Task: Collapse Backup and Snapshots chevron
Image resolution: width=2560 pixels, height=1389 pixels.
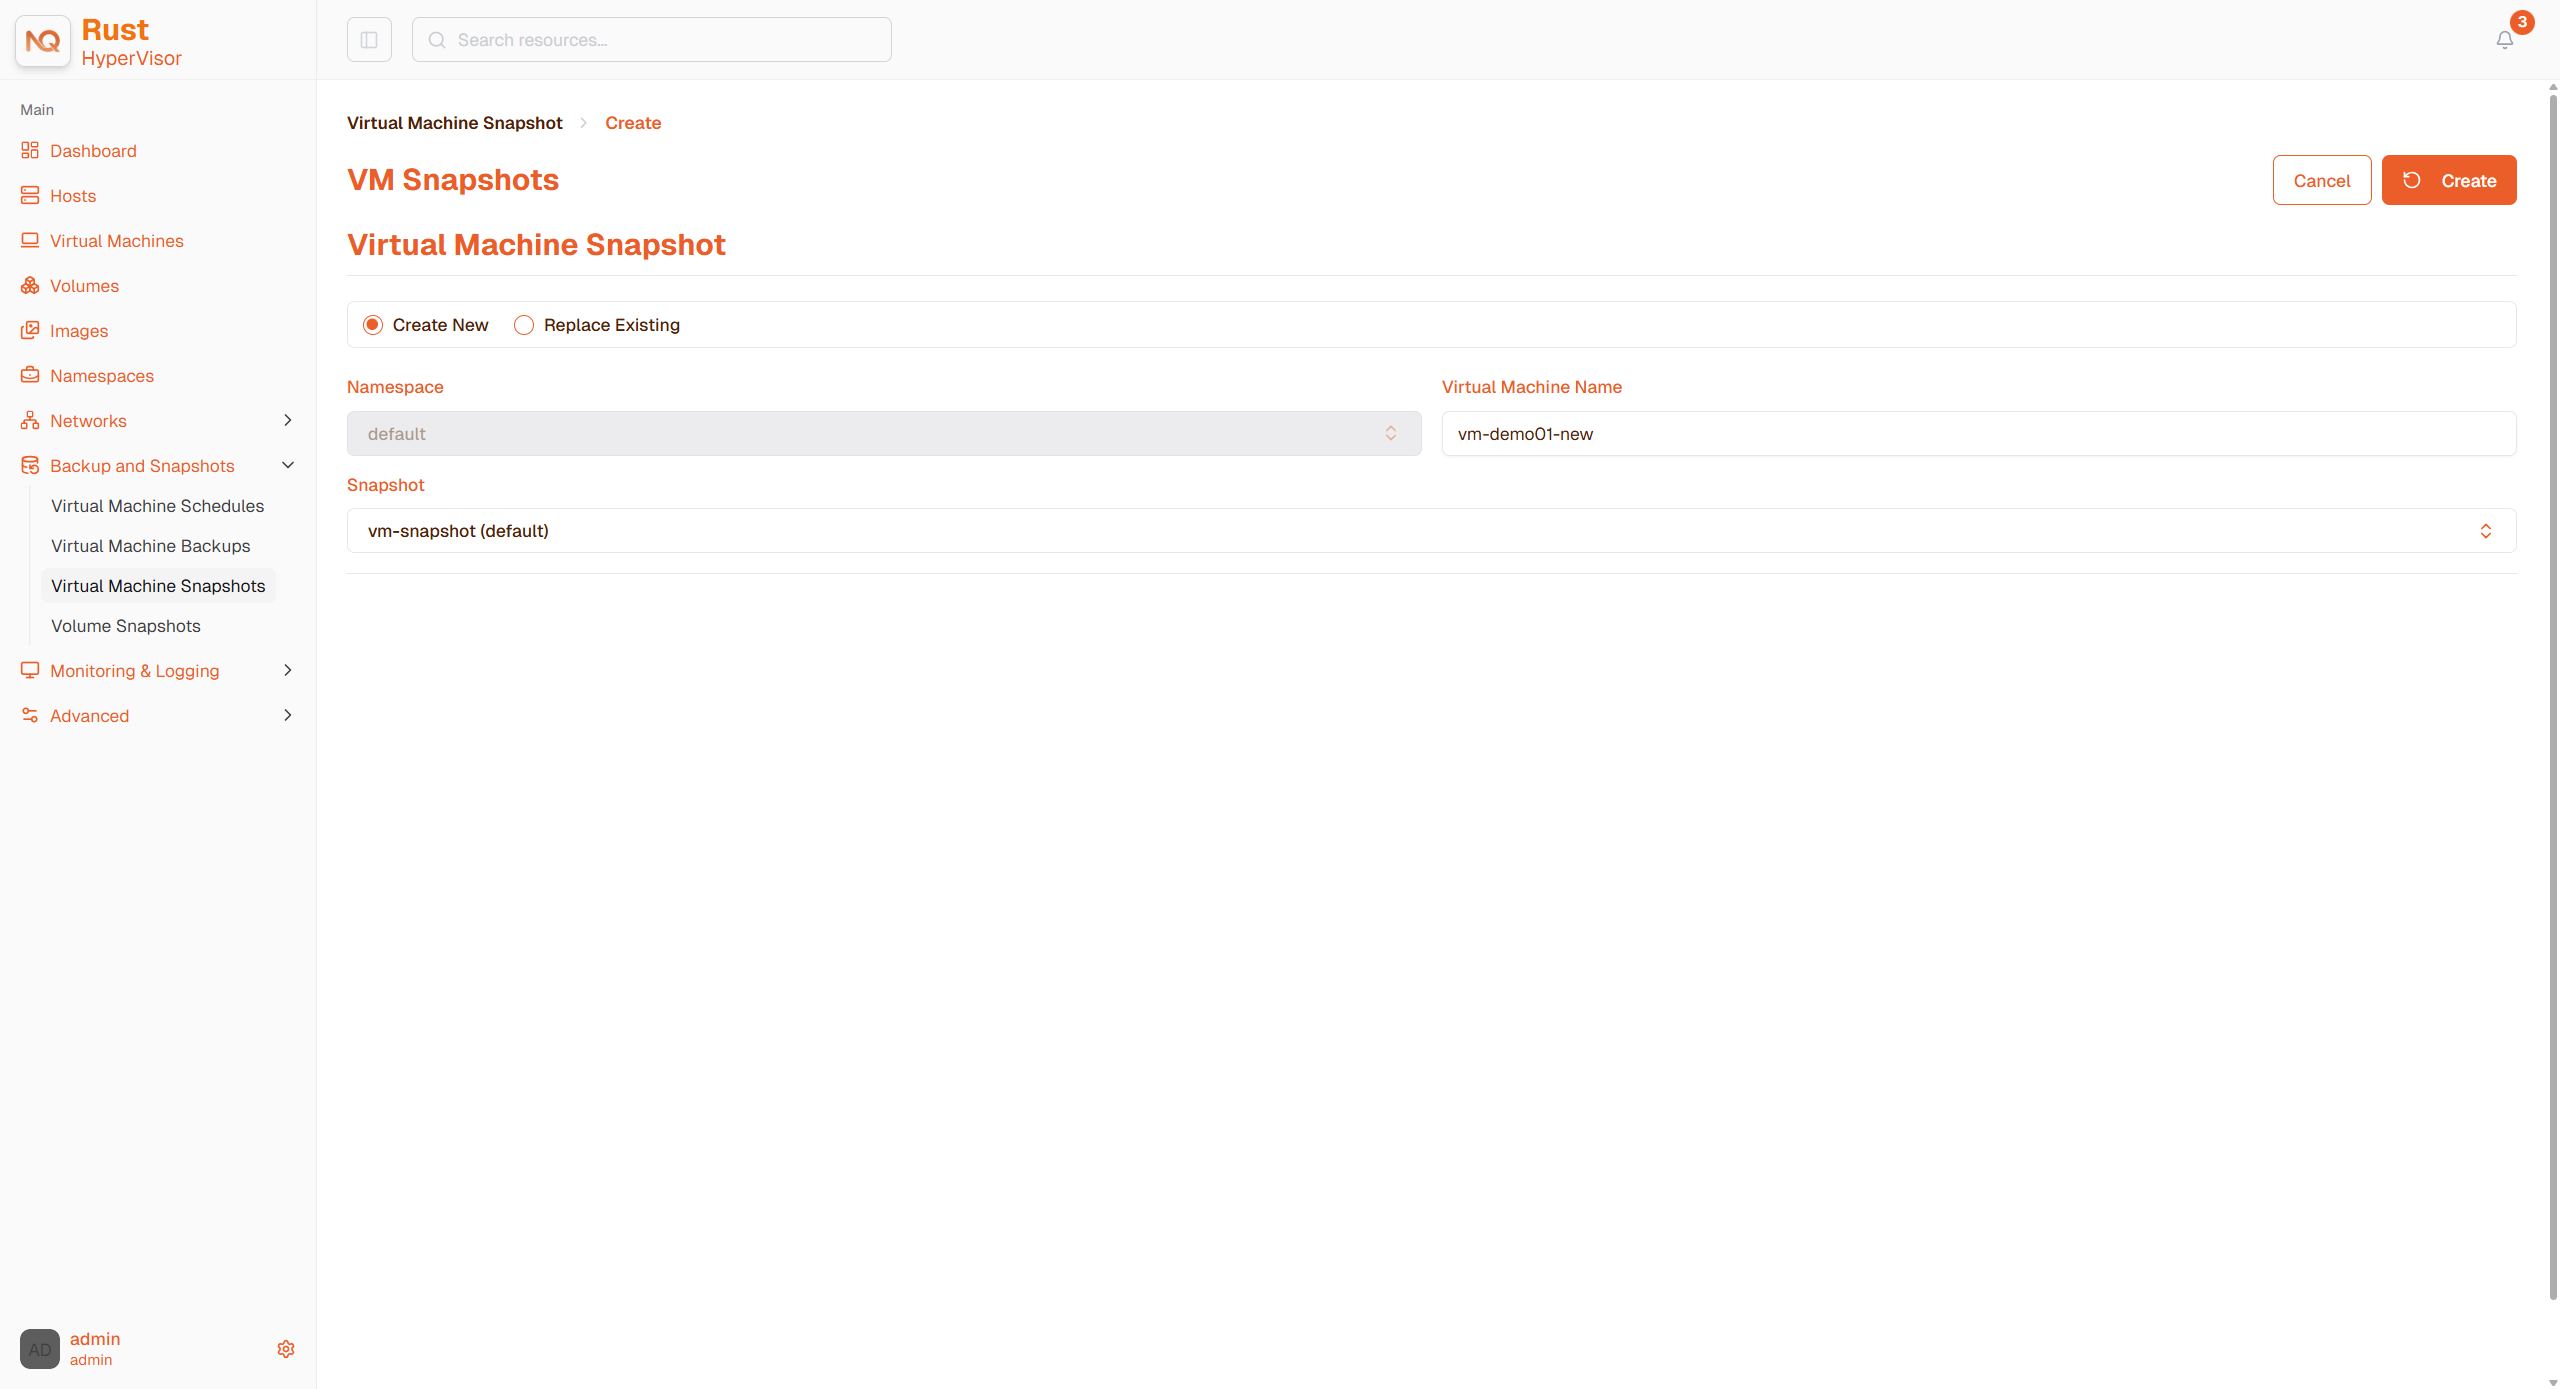Action: pyautogui.click(x=288, y=465)
